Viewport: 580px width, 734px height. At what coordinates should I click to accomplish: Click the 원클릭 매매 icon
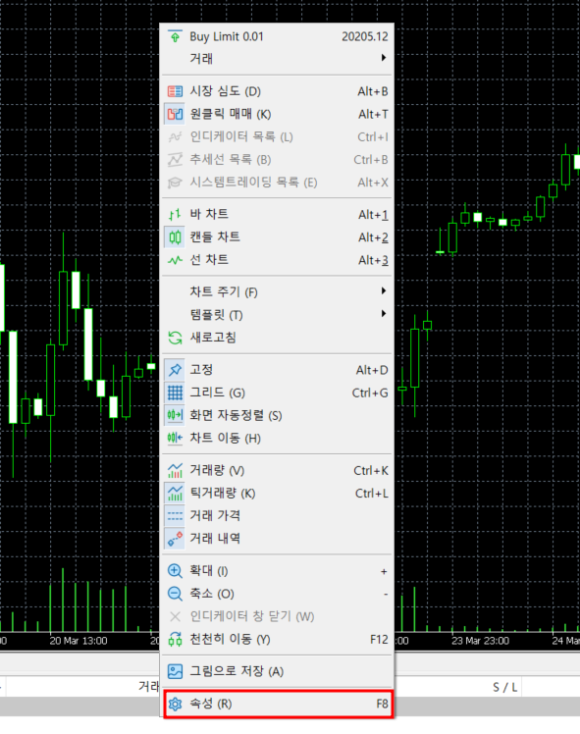[x=175, y=114]
